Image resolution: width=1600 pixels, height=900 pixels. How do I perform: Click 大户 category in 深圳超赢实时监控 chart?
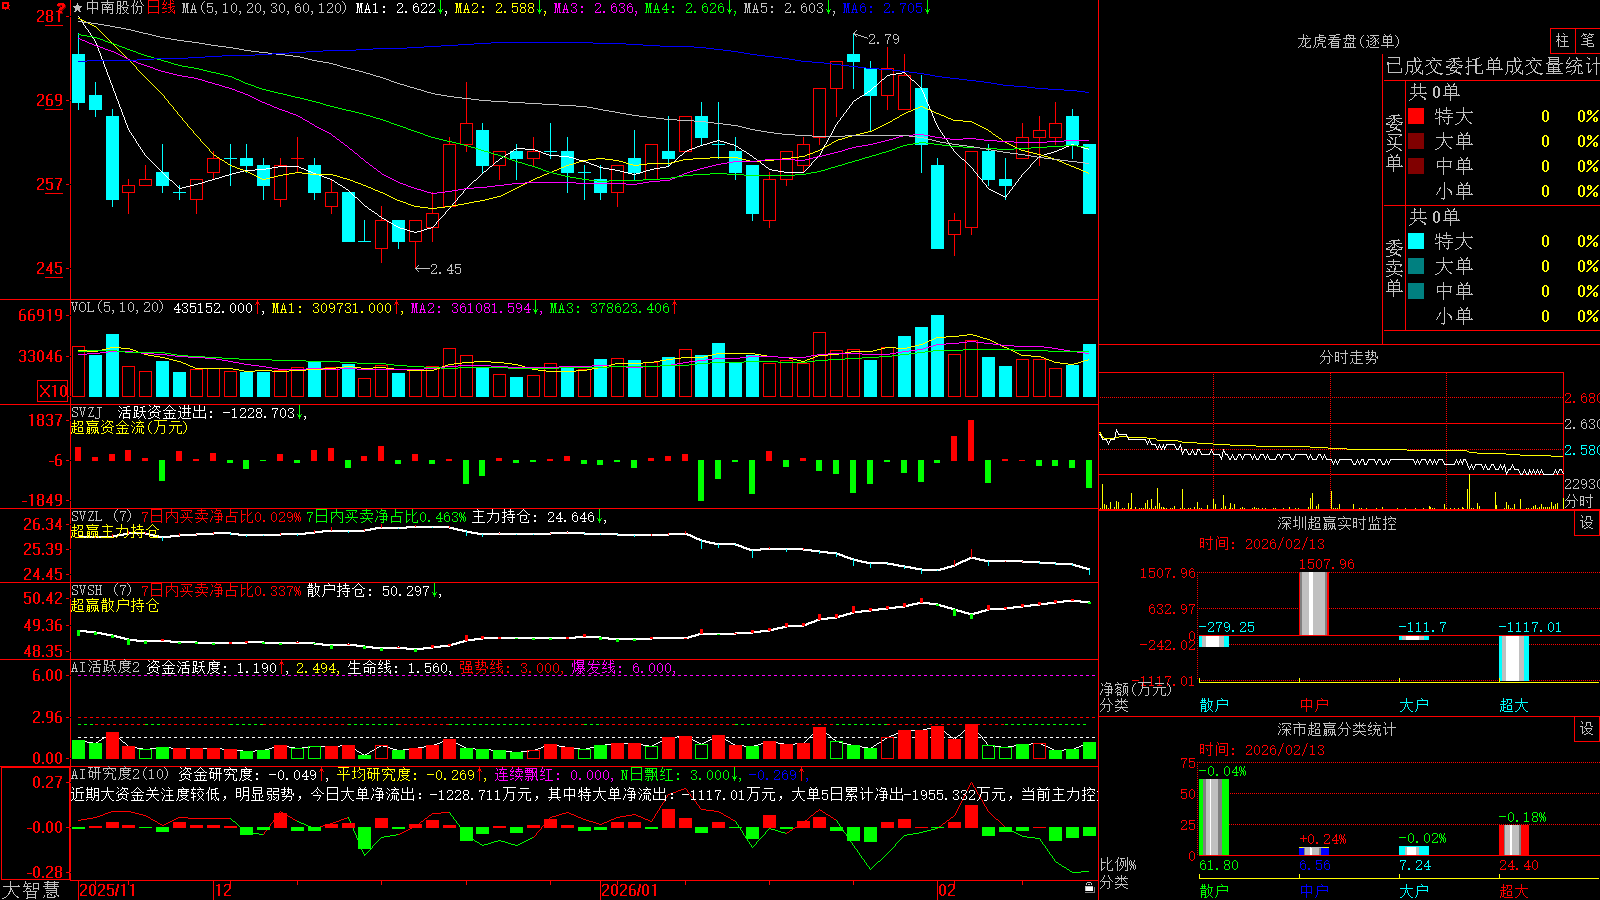[x=1414, y=705]
